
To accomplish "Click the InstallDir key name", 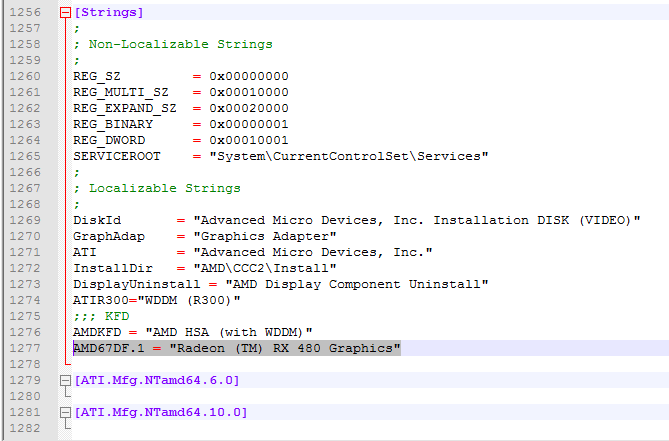I will point(113,268).
